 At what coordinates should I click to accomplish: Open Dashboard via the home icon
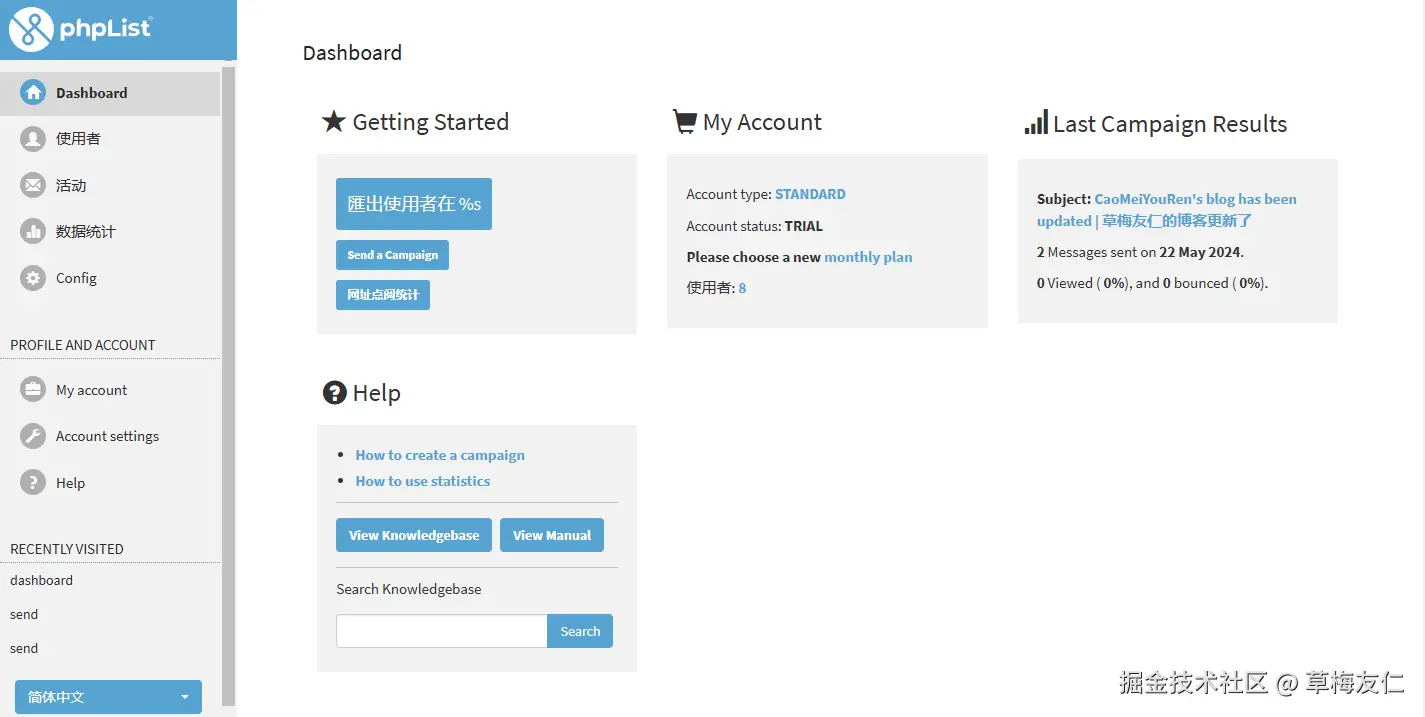pyautogui.click(x=33, y=93)
